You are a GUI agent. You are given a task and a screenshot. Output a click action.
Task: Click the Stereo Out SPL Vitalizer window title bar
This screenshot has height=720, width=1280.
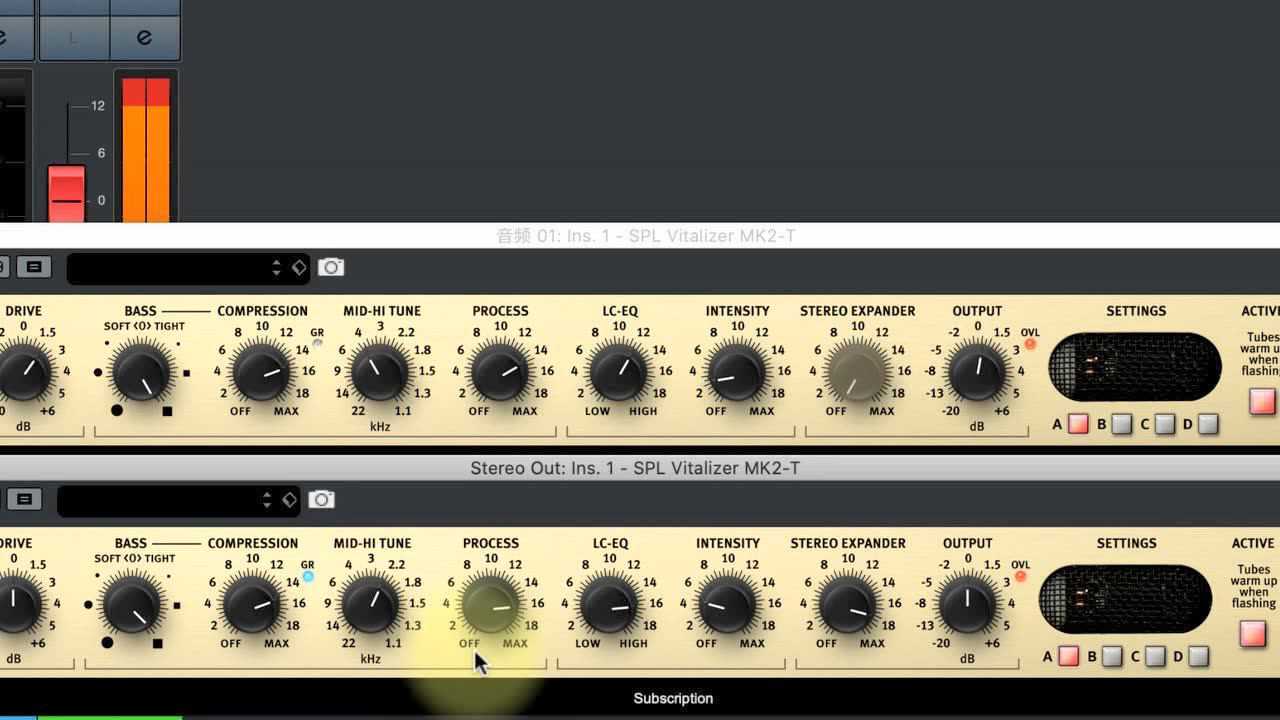(x=640, y=468)
